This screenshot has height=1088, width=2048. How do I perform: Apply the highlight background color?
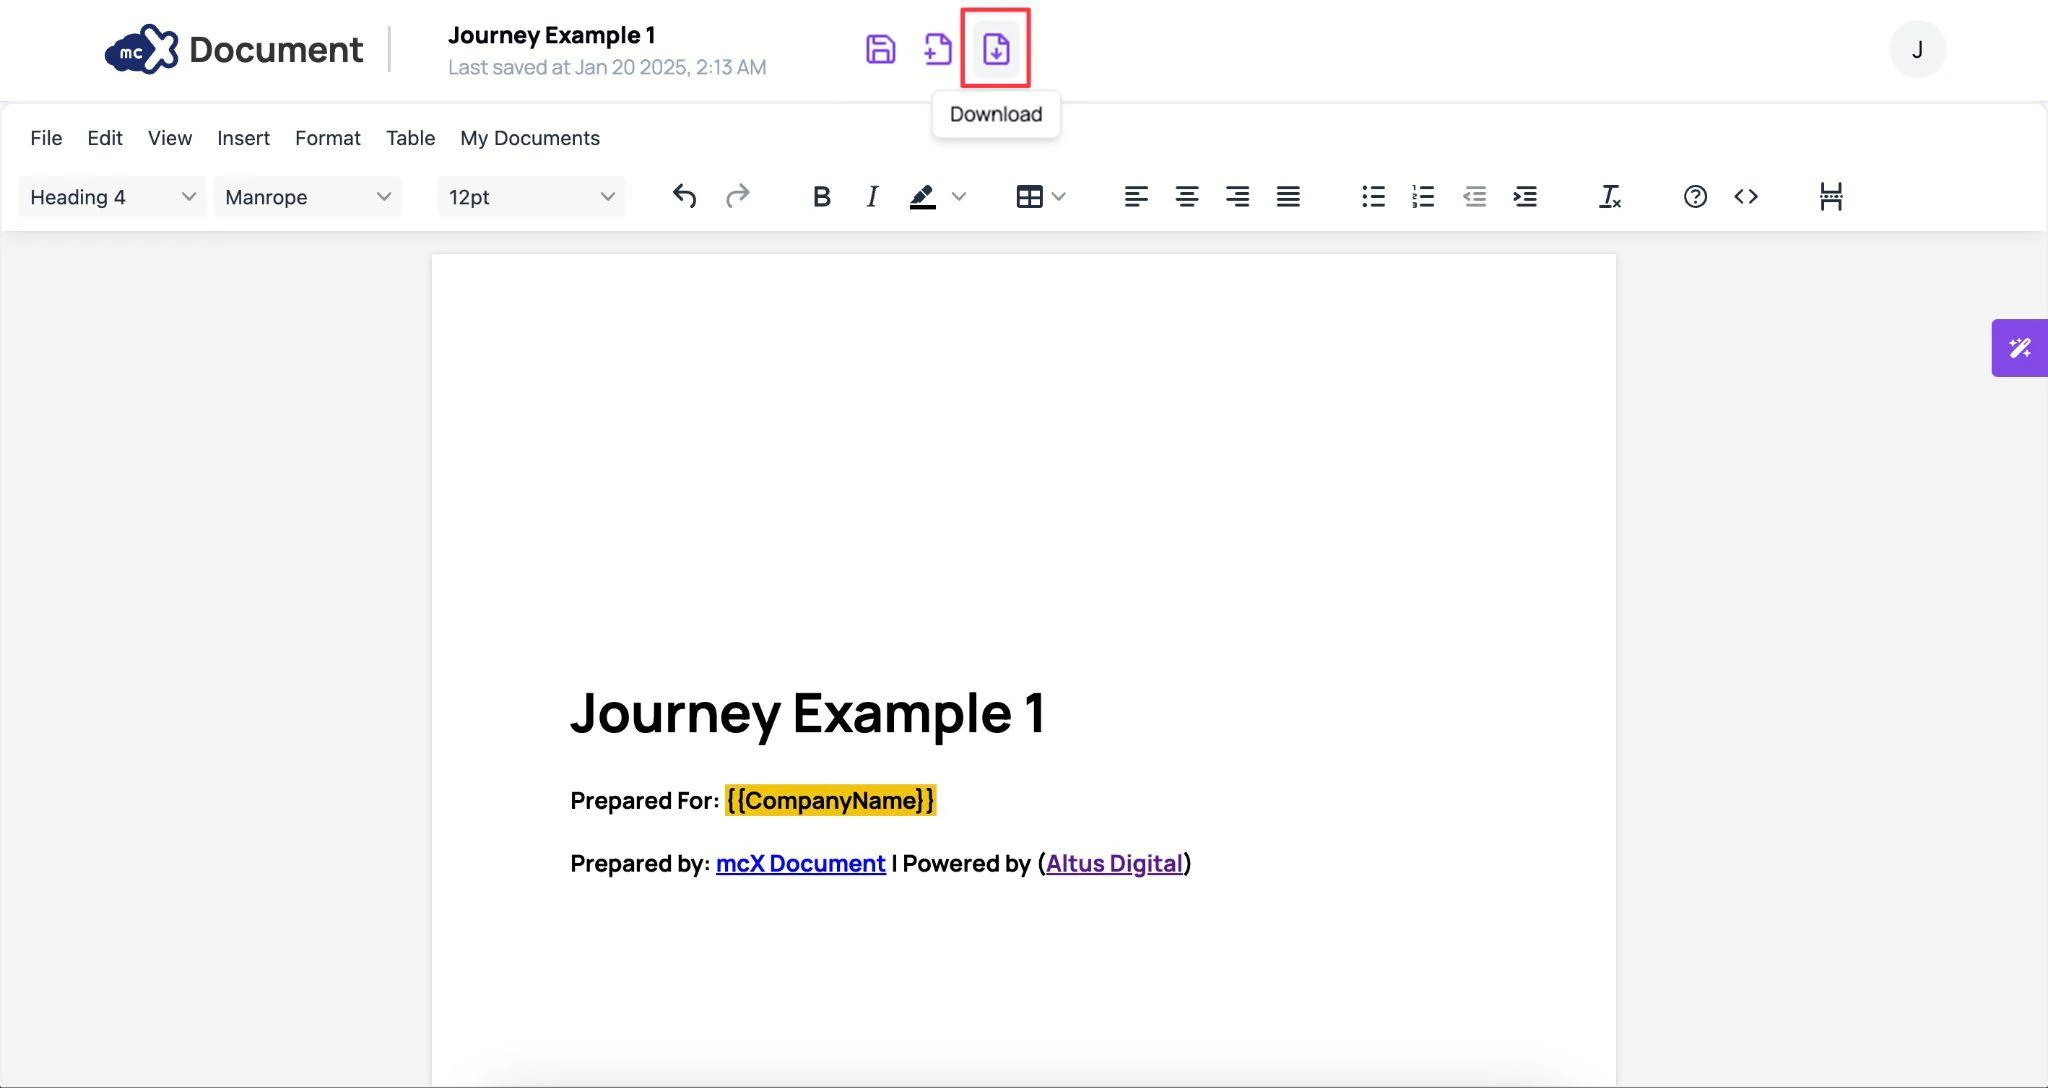[x=922, y=197]
